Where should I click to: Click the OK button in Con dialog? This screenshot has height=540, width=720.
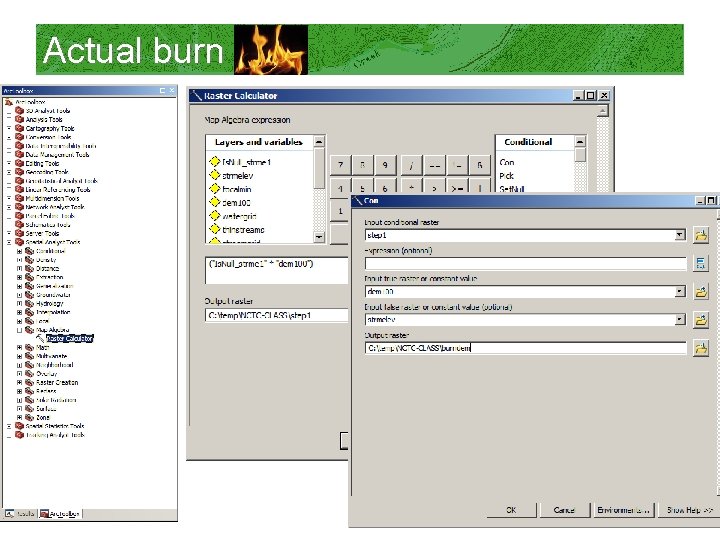coord(511,510)
